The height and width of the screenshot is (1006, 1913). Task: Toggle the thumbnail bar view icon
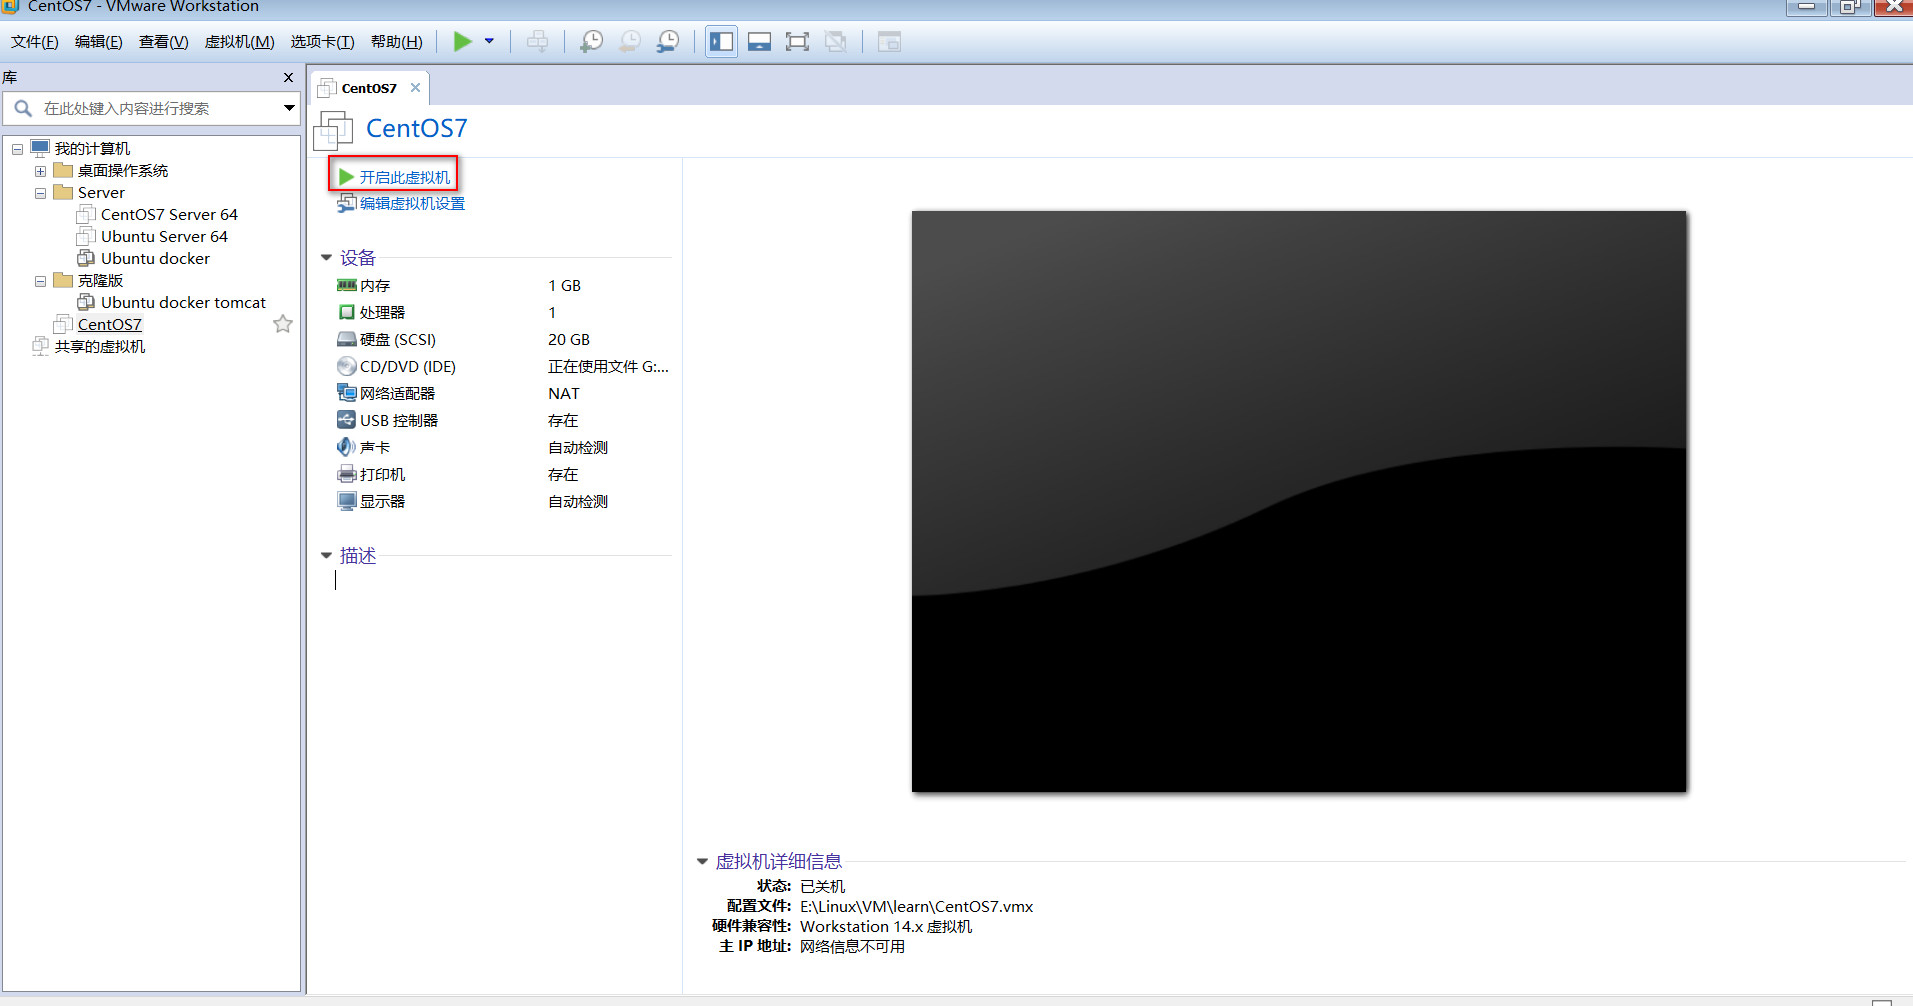click(x=759, y=41)
